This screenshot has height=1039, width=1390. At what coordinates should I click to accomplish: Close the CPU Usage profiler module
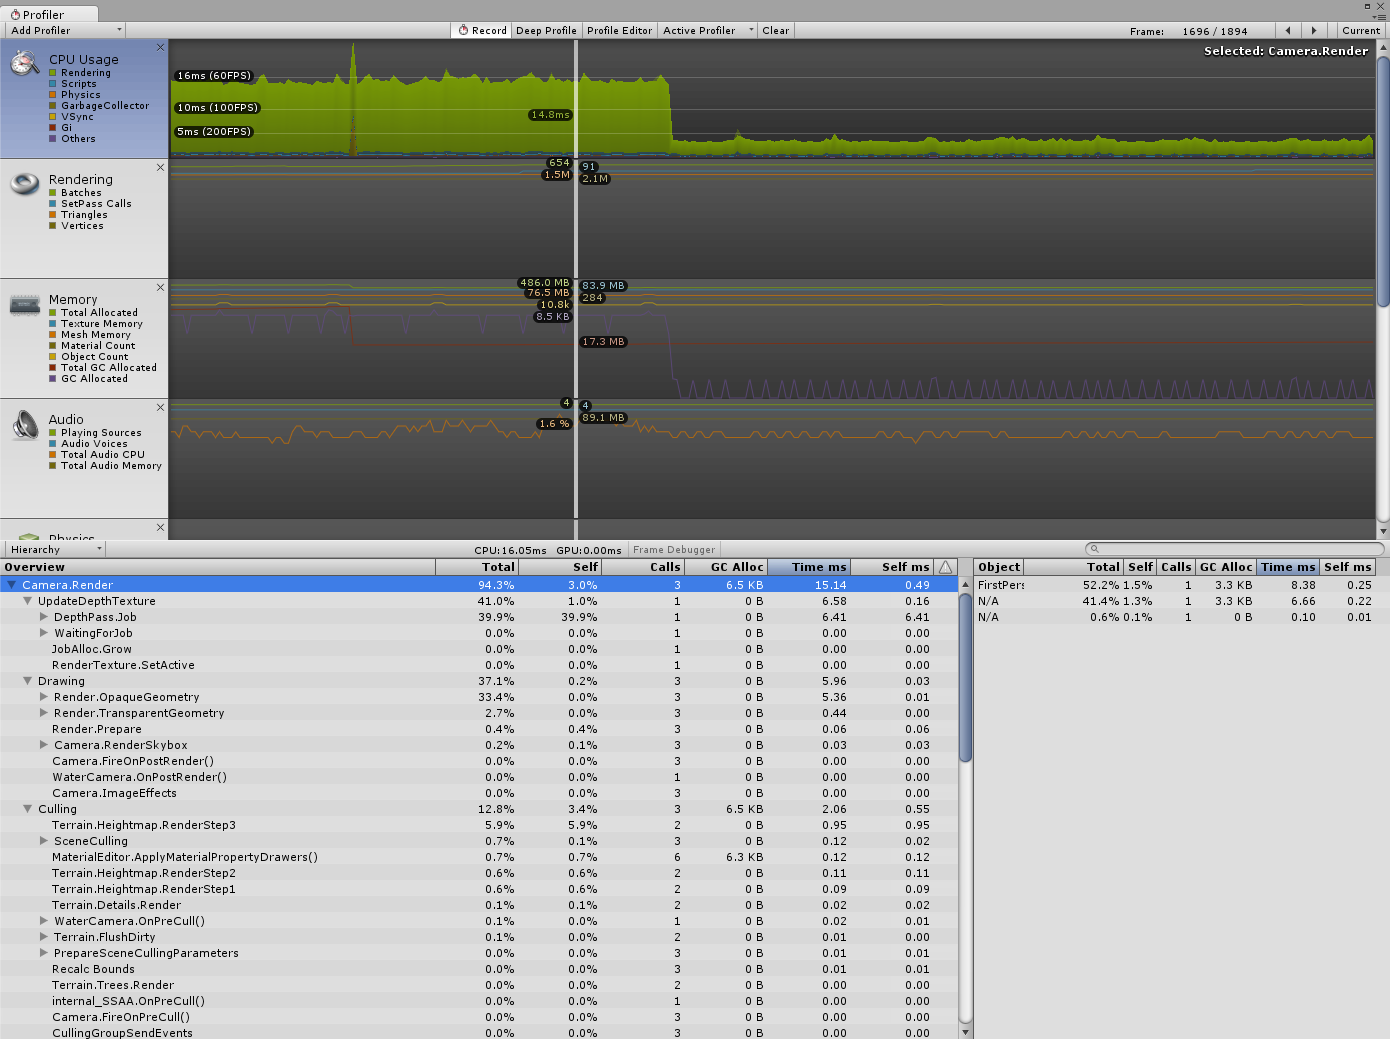click(160, 47)
